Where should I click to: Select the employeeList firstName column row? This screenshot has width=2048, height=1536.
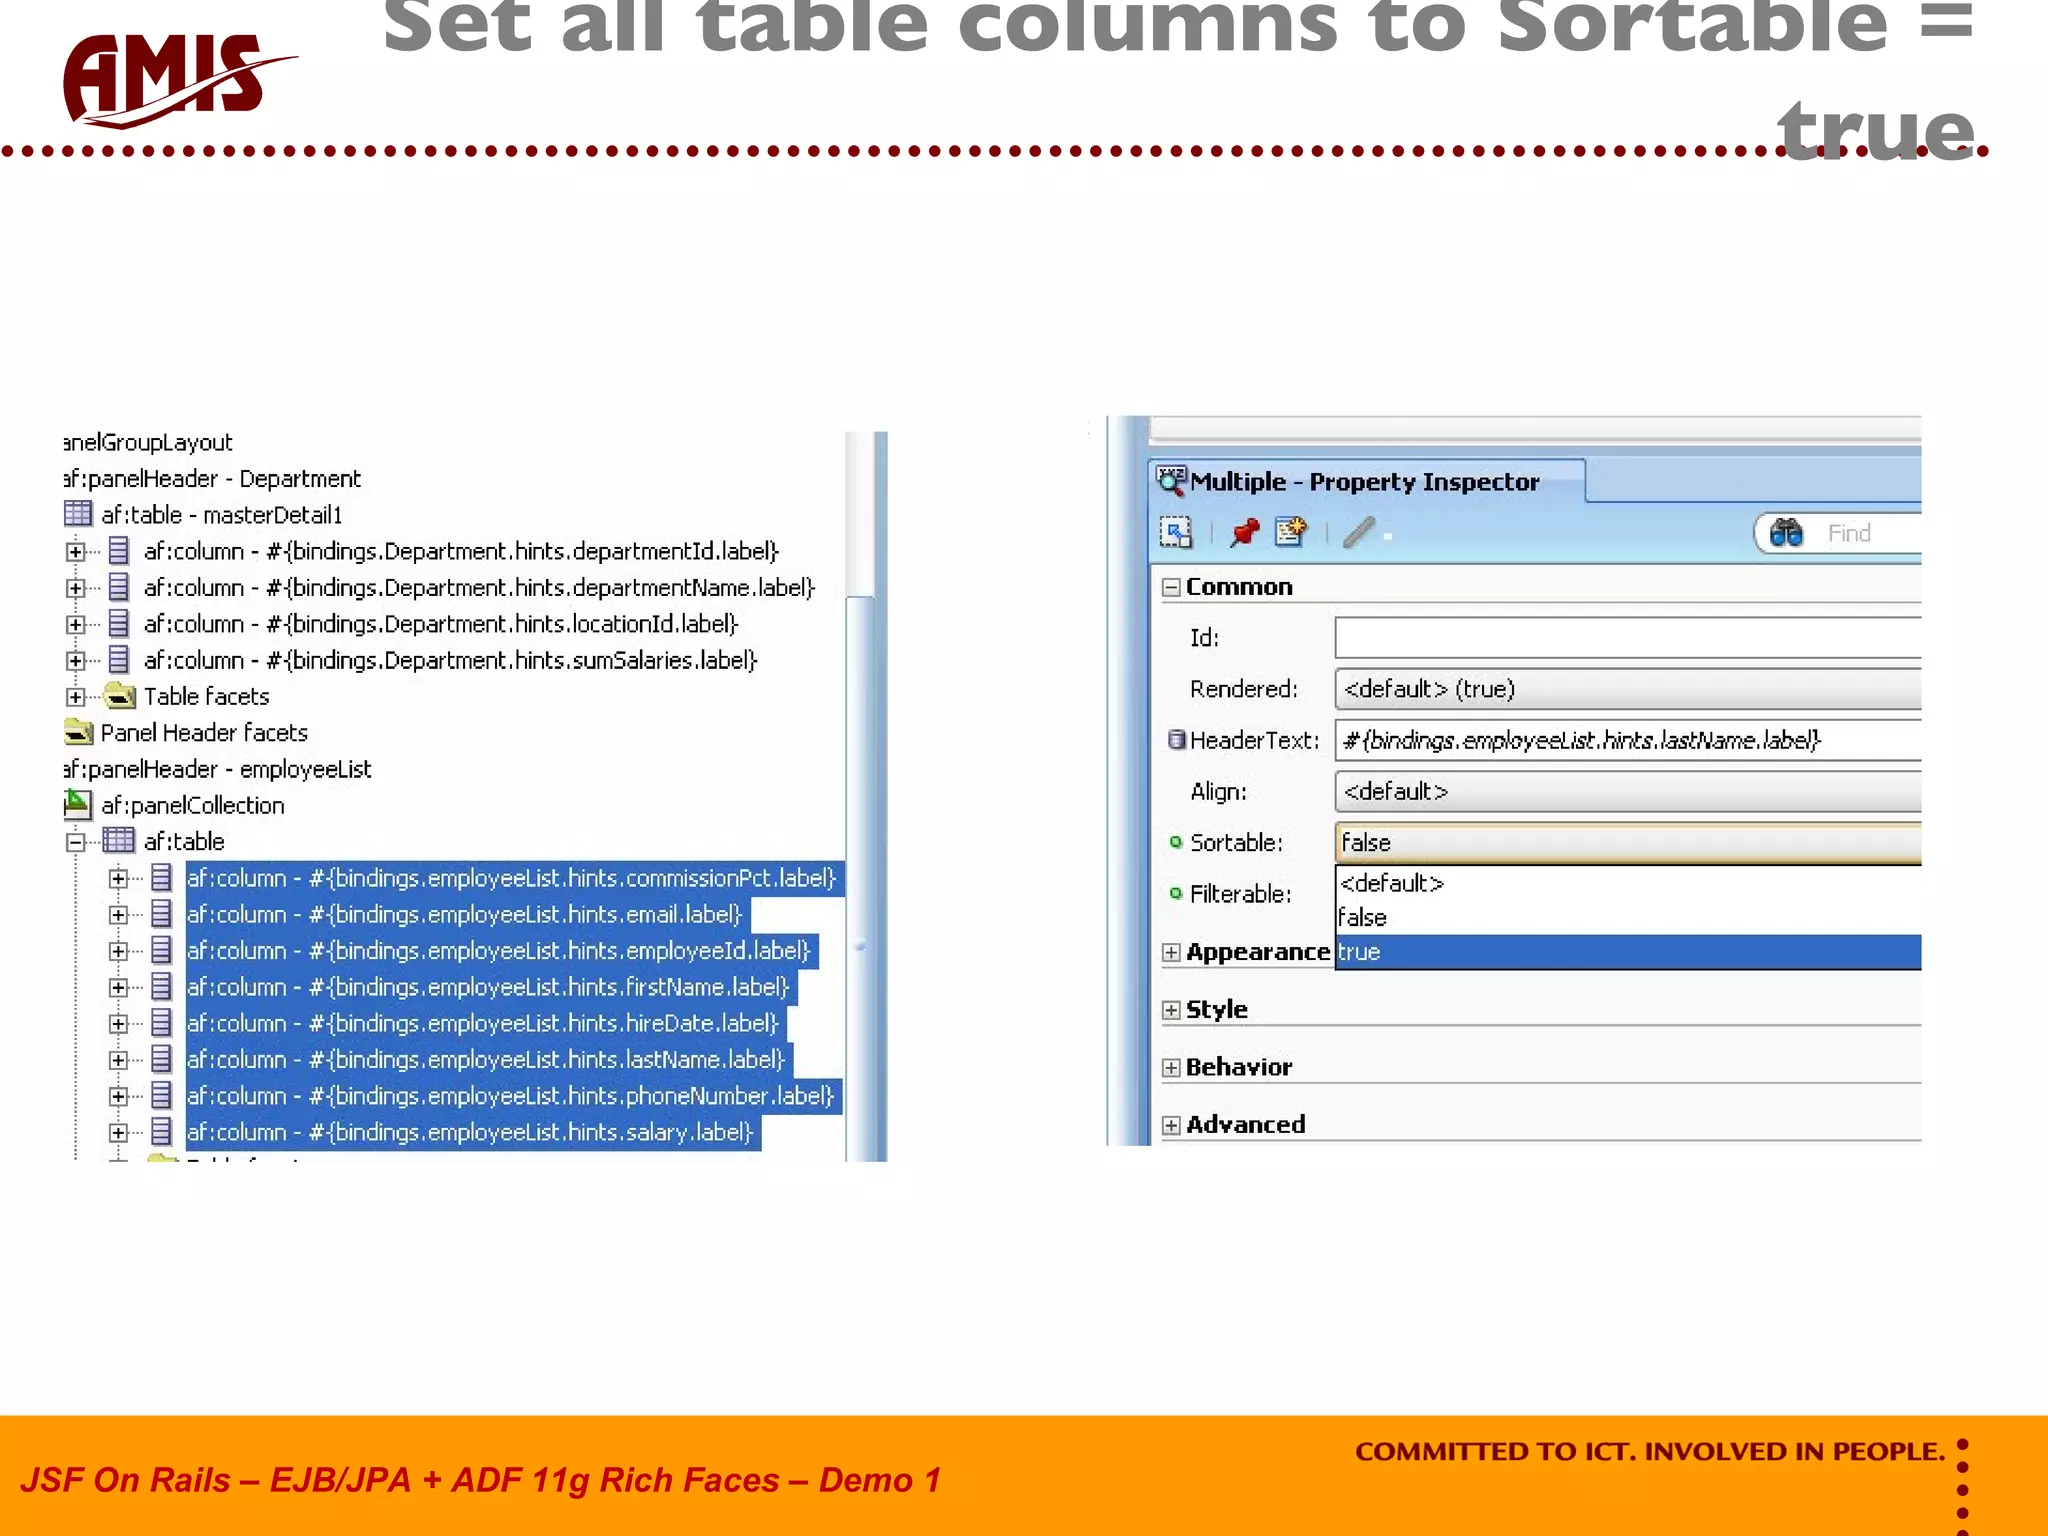[x=491, y=986]
